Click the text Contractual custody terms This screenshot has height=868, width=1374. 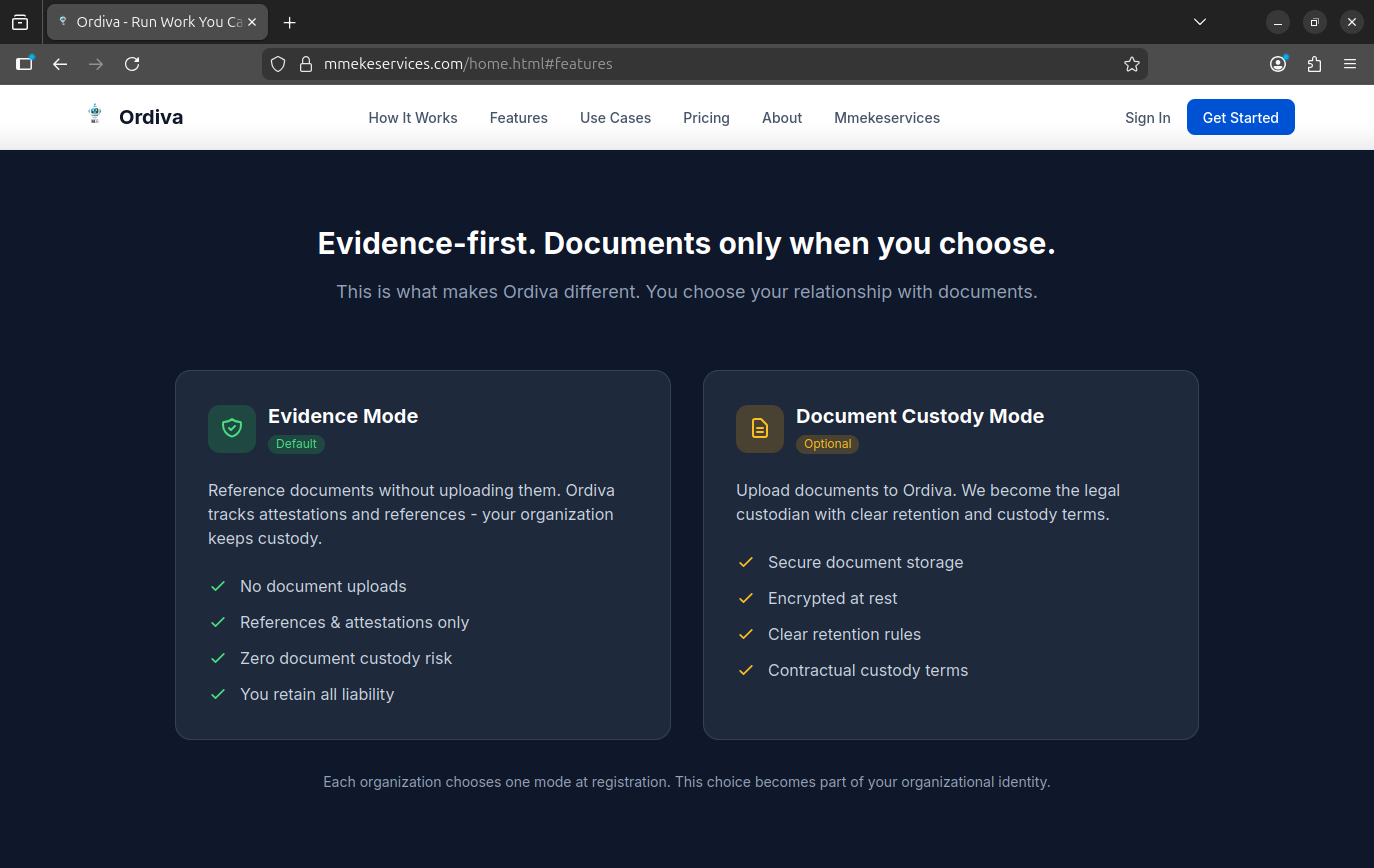click(x=868, y=670)
